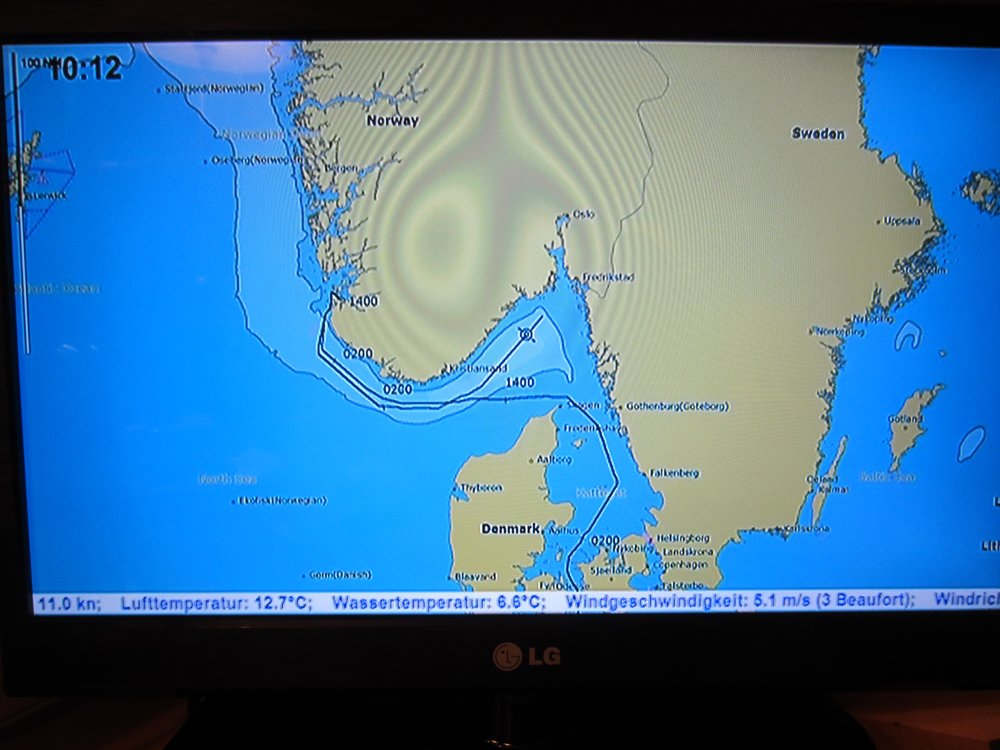The image size is (1000, 750).
Task: Click the 10:12 clock display
Action: tap(85, 69)
